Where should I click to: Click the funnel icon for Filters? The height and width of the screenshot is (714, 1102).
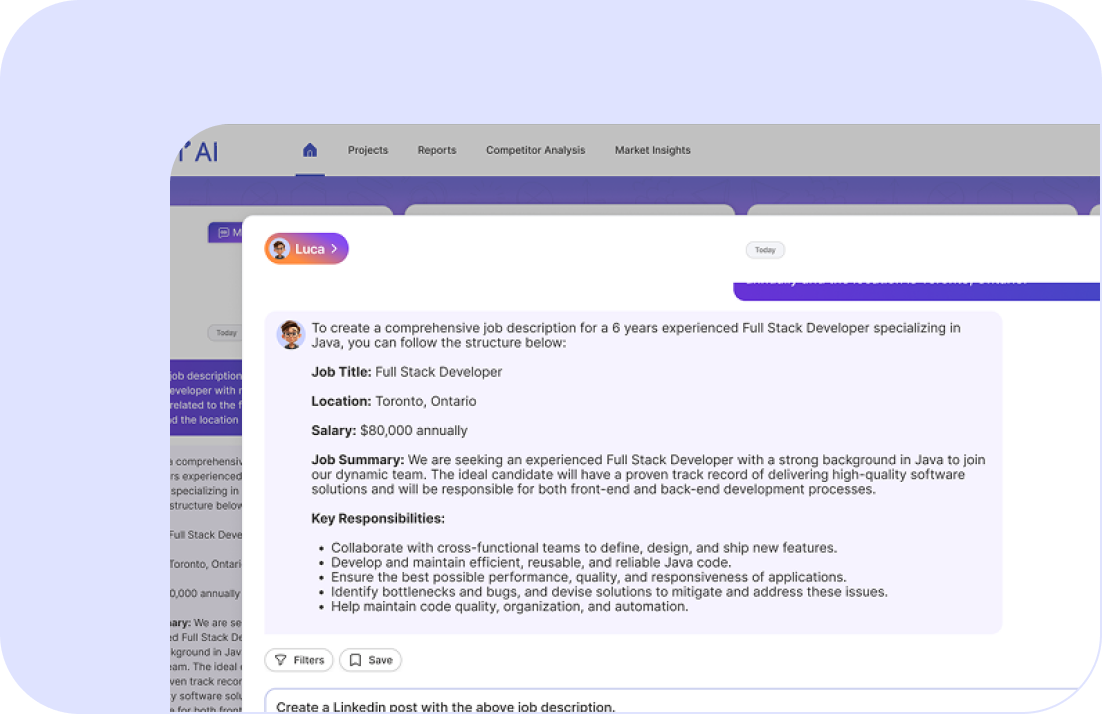pos(281,660)
